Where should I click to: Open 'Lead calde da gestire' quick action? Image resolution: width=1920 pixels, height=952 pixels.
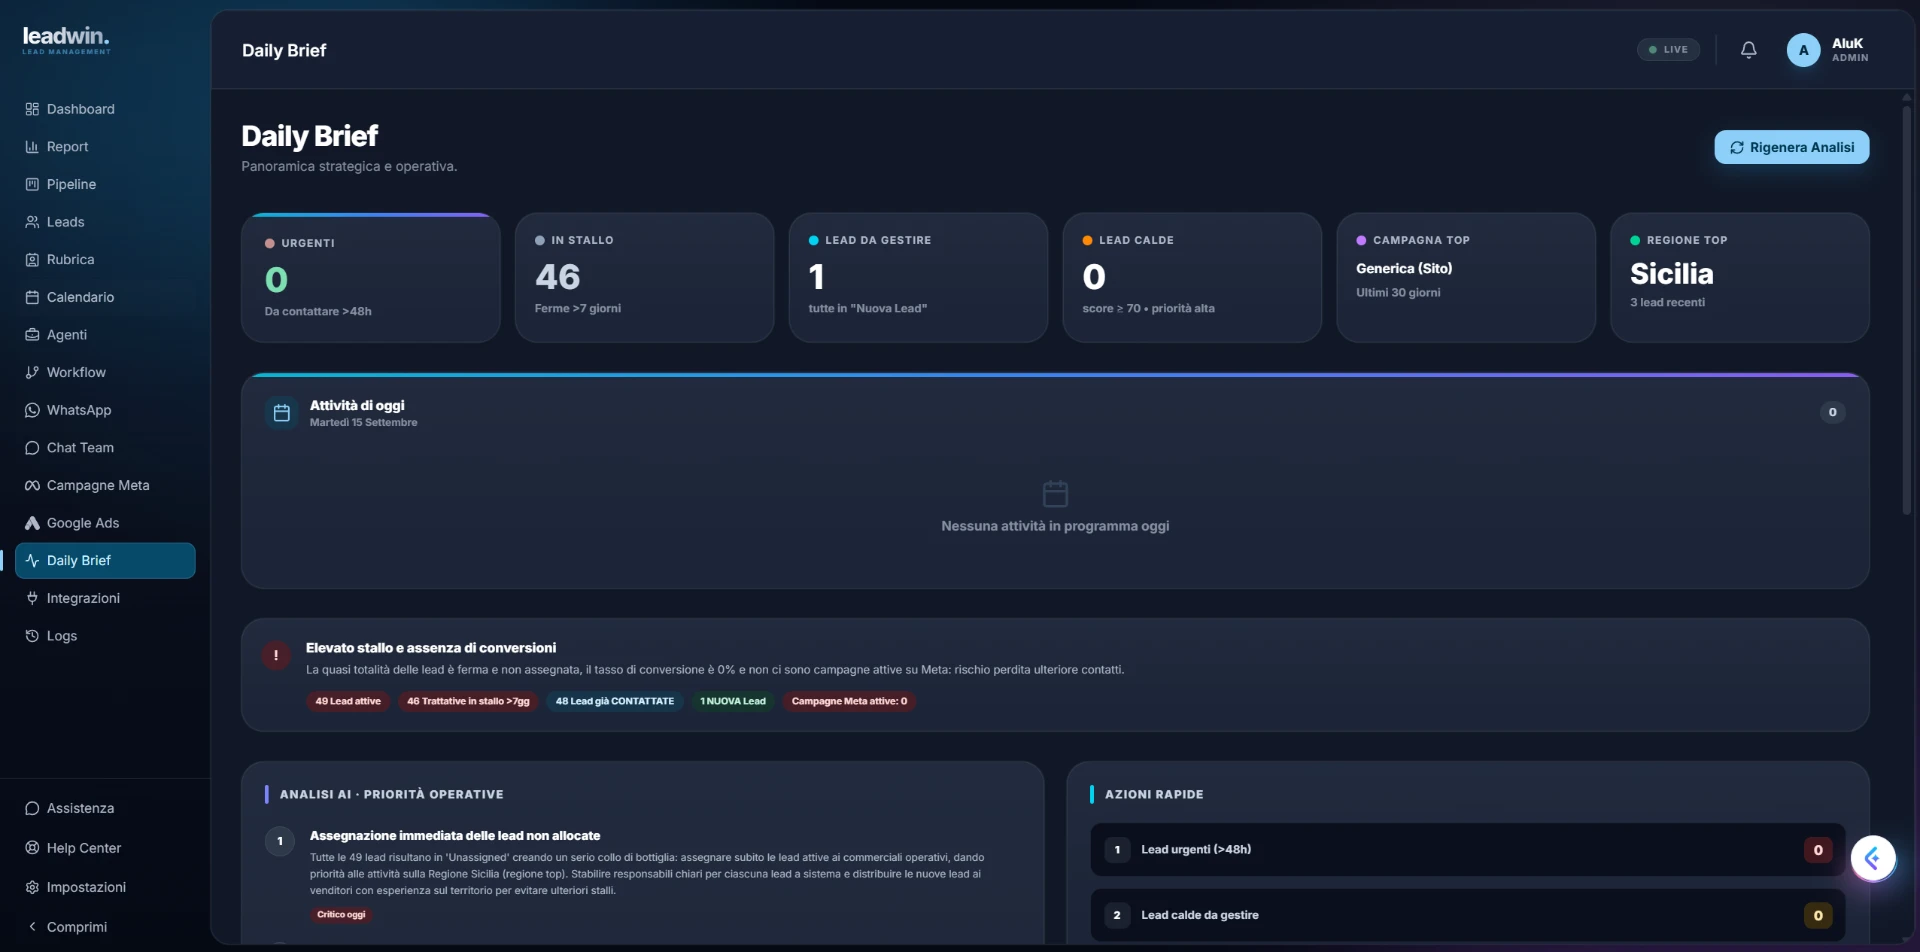tap(1468, 915)
